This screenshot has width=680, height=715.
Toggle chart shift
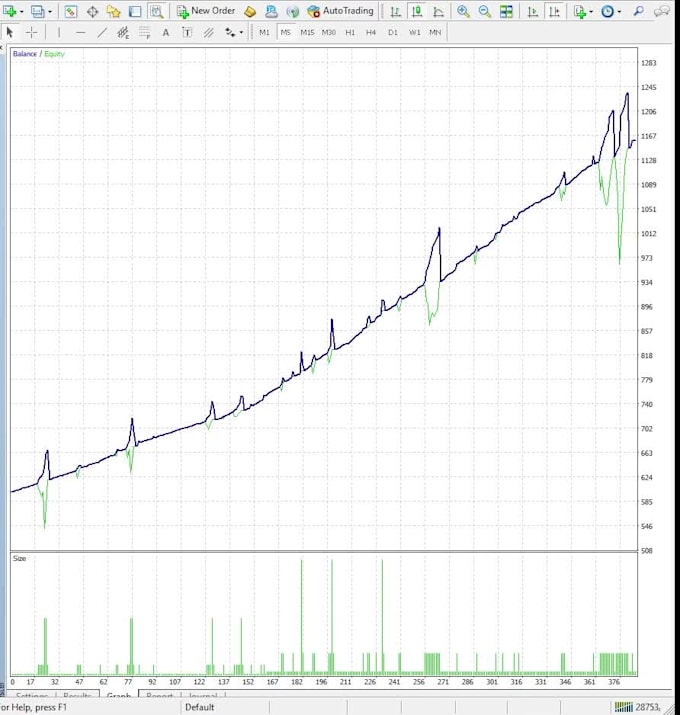click(555, 11)
